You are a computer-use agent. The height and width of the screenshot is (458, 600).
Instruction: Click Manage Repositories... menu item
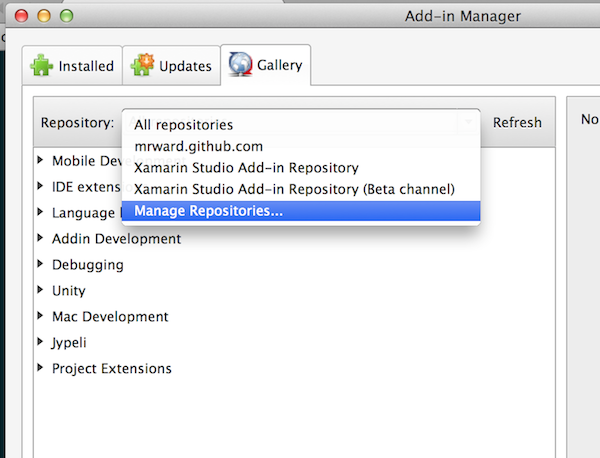click(x=301, y=211)
